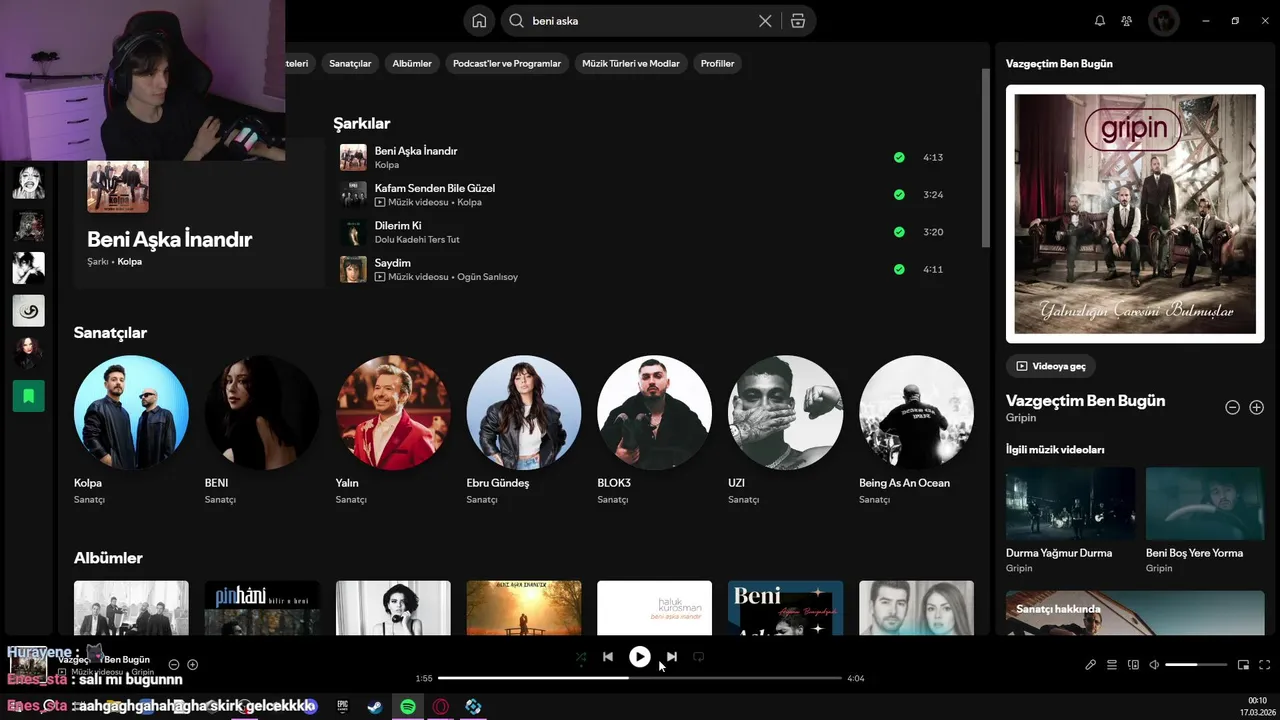
Task: Skip to next track
Action: pyautogui.click(x=671, y=657)
